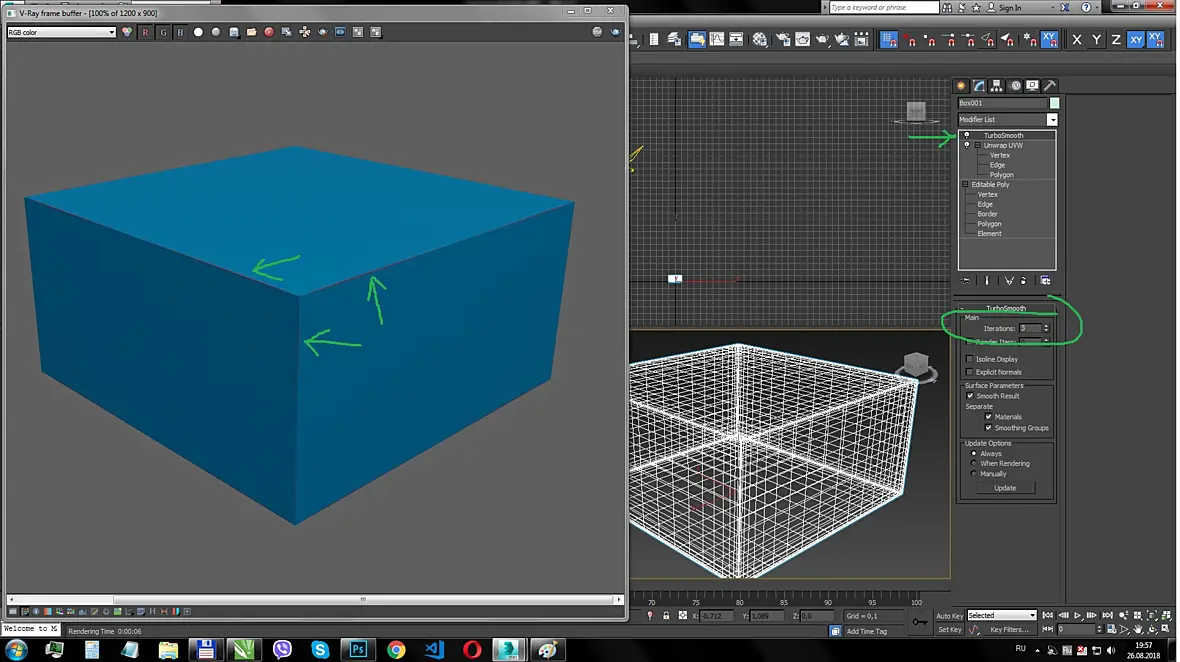Open Photoshop from the taskbar

(x=357, y=648)
